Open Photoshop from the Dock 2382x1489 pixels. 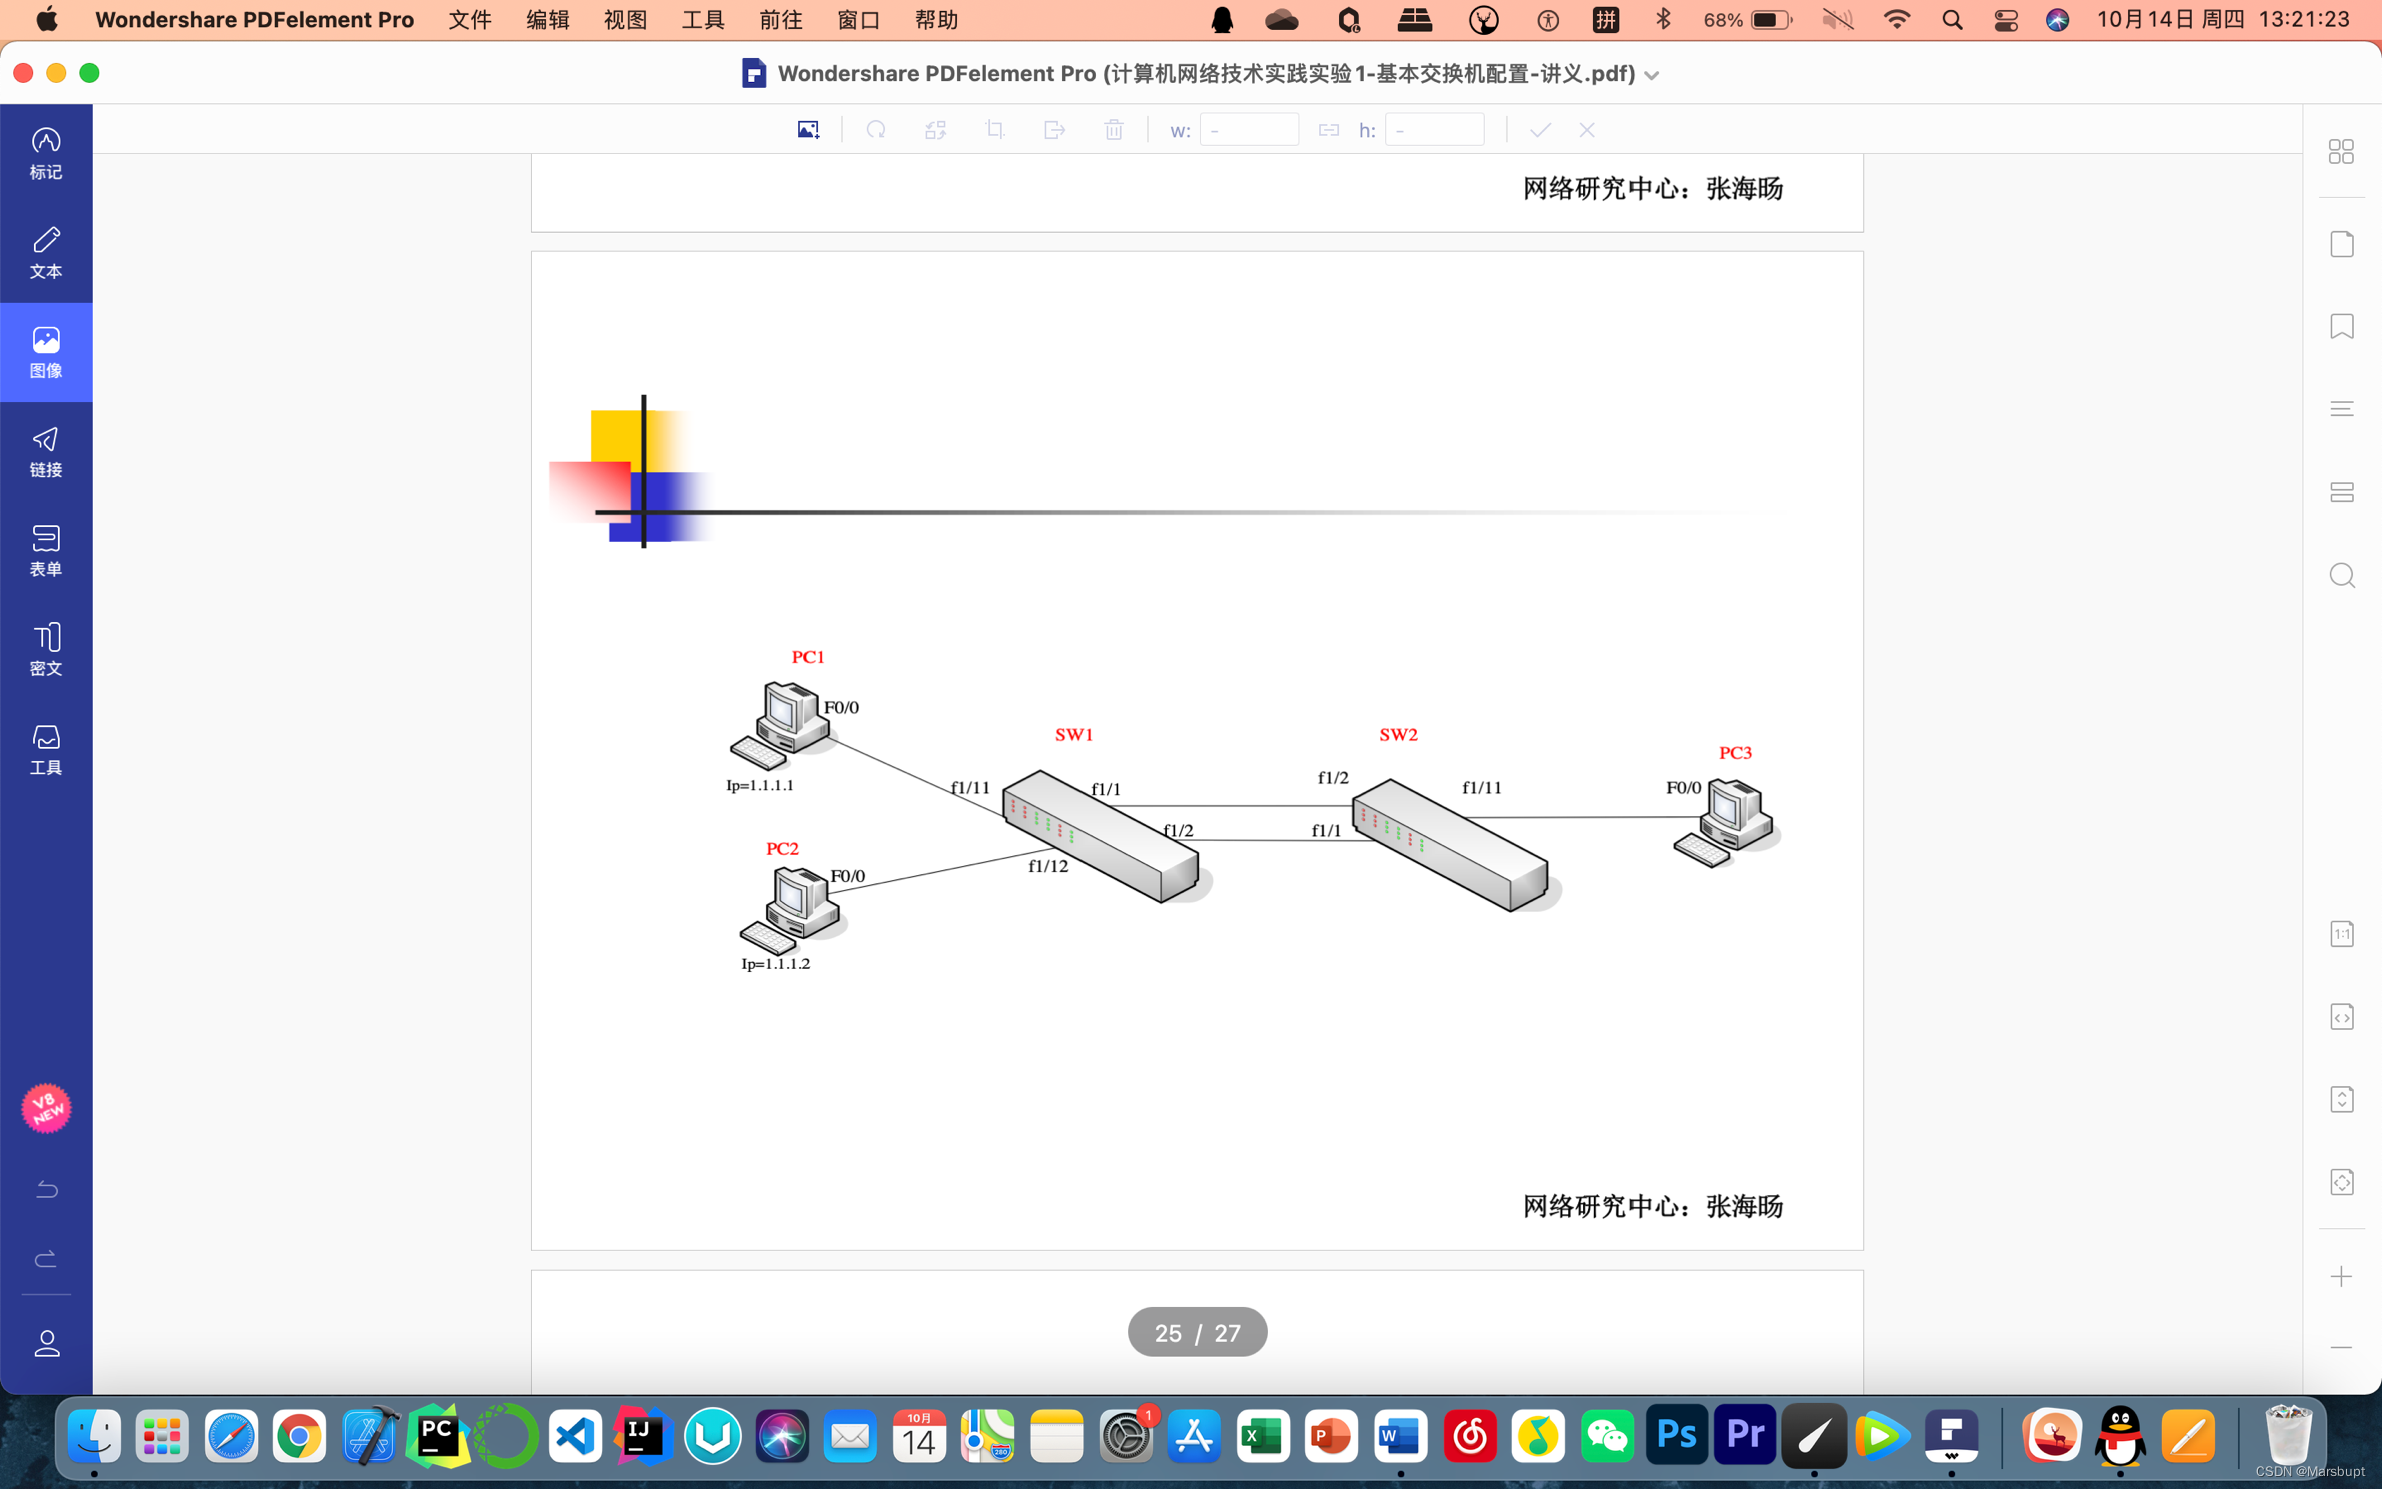(x=1676, y=1436)
